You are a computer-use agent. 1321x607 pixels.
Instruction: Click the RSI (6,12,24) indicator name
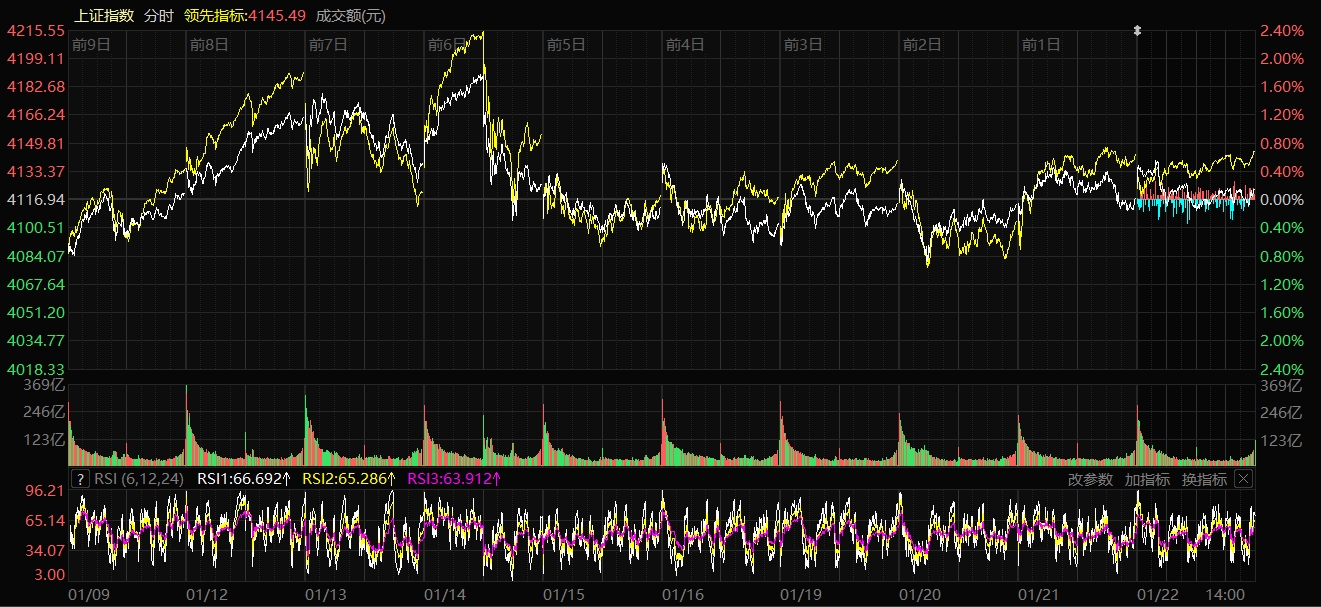click(140, 479)
